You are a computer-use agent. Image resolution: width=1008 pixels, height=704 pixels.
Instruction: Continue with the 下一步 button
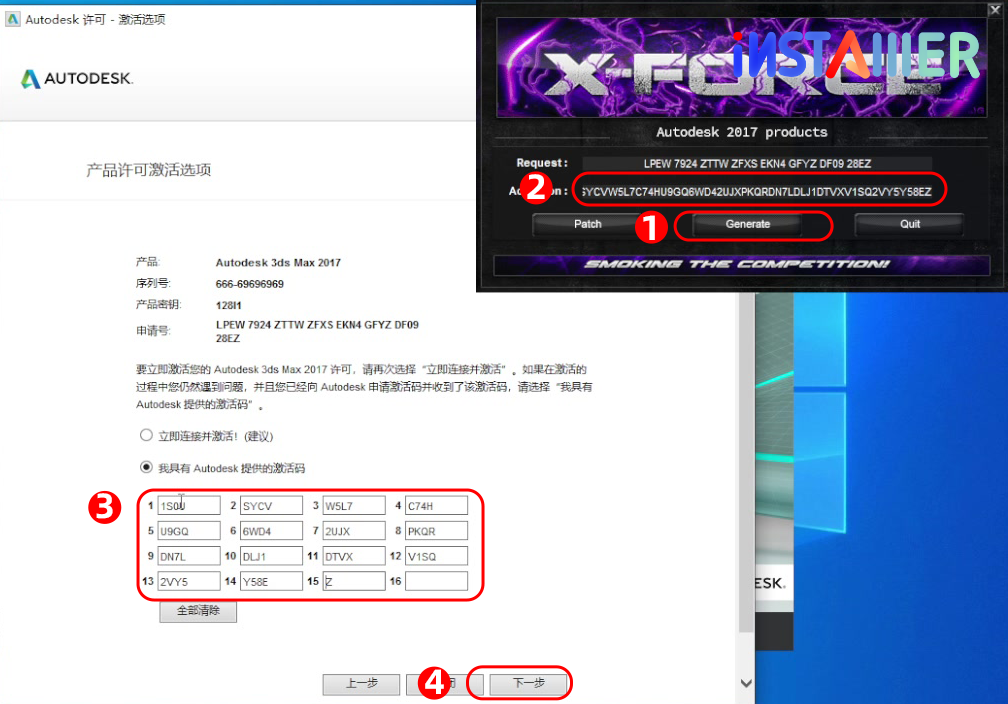point(528,683)
